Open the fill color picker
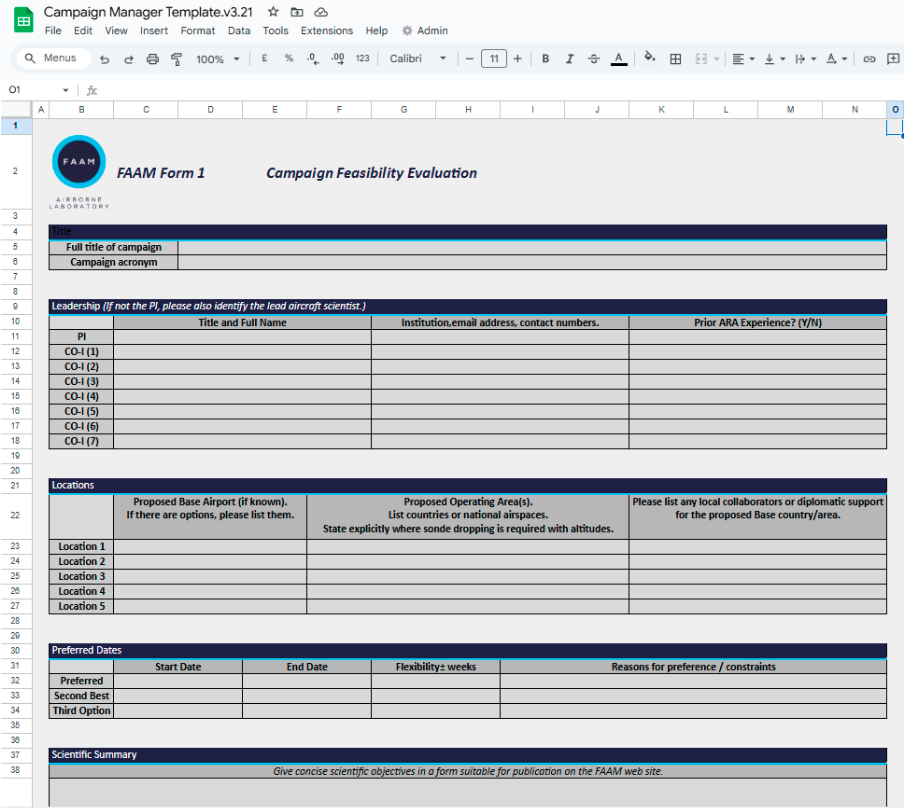The width and height of the screenshot is (905, 808). tap(649, 59)
